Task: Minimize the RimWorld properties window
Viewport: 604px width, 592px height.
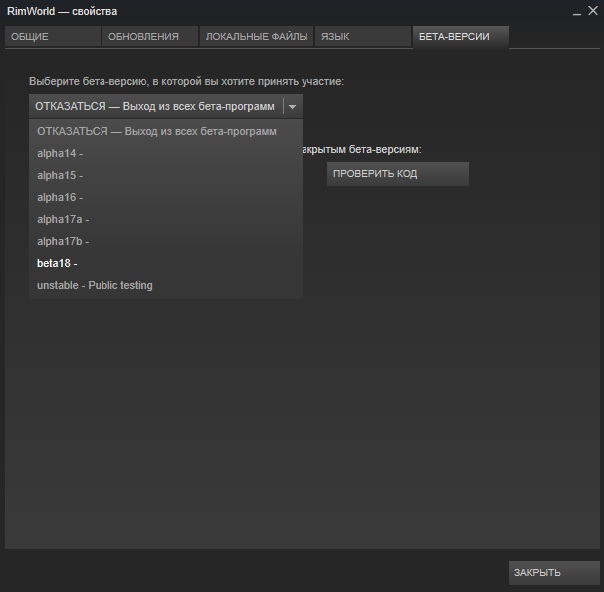Action: coord(577,12)
